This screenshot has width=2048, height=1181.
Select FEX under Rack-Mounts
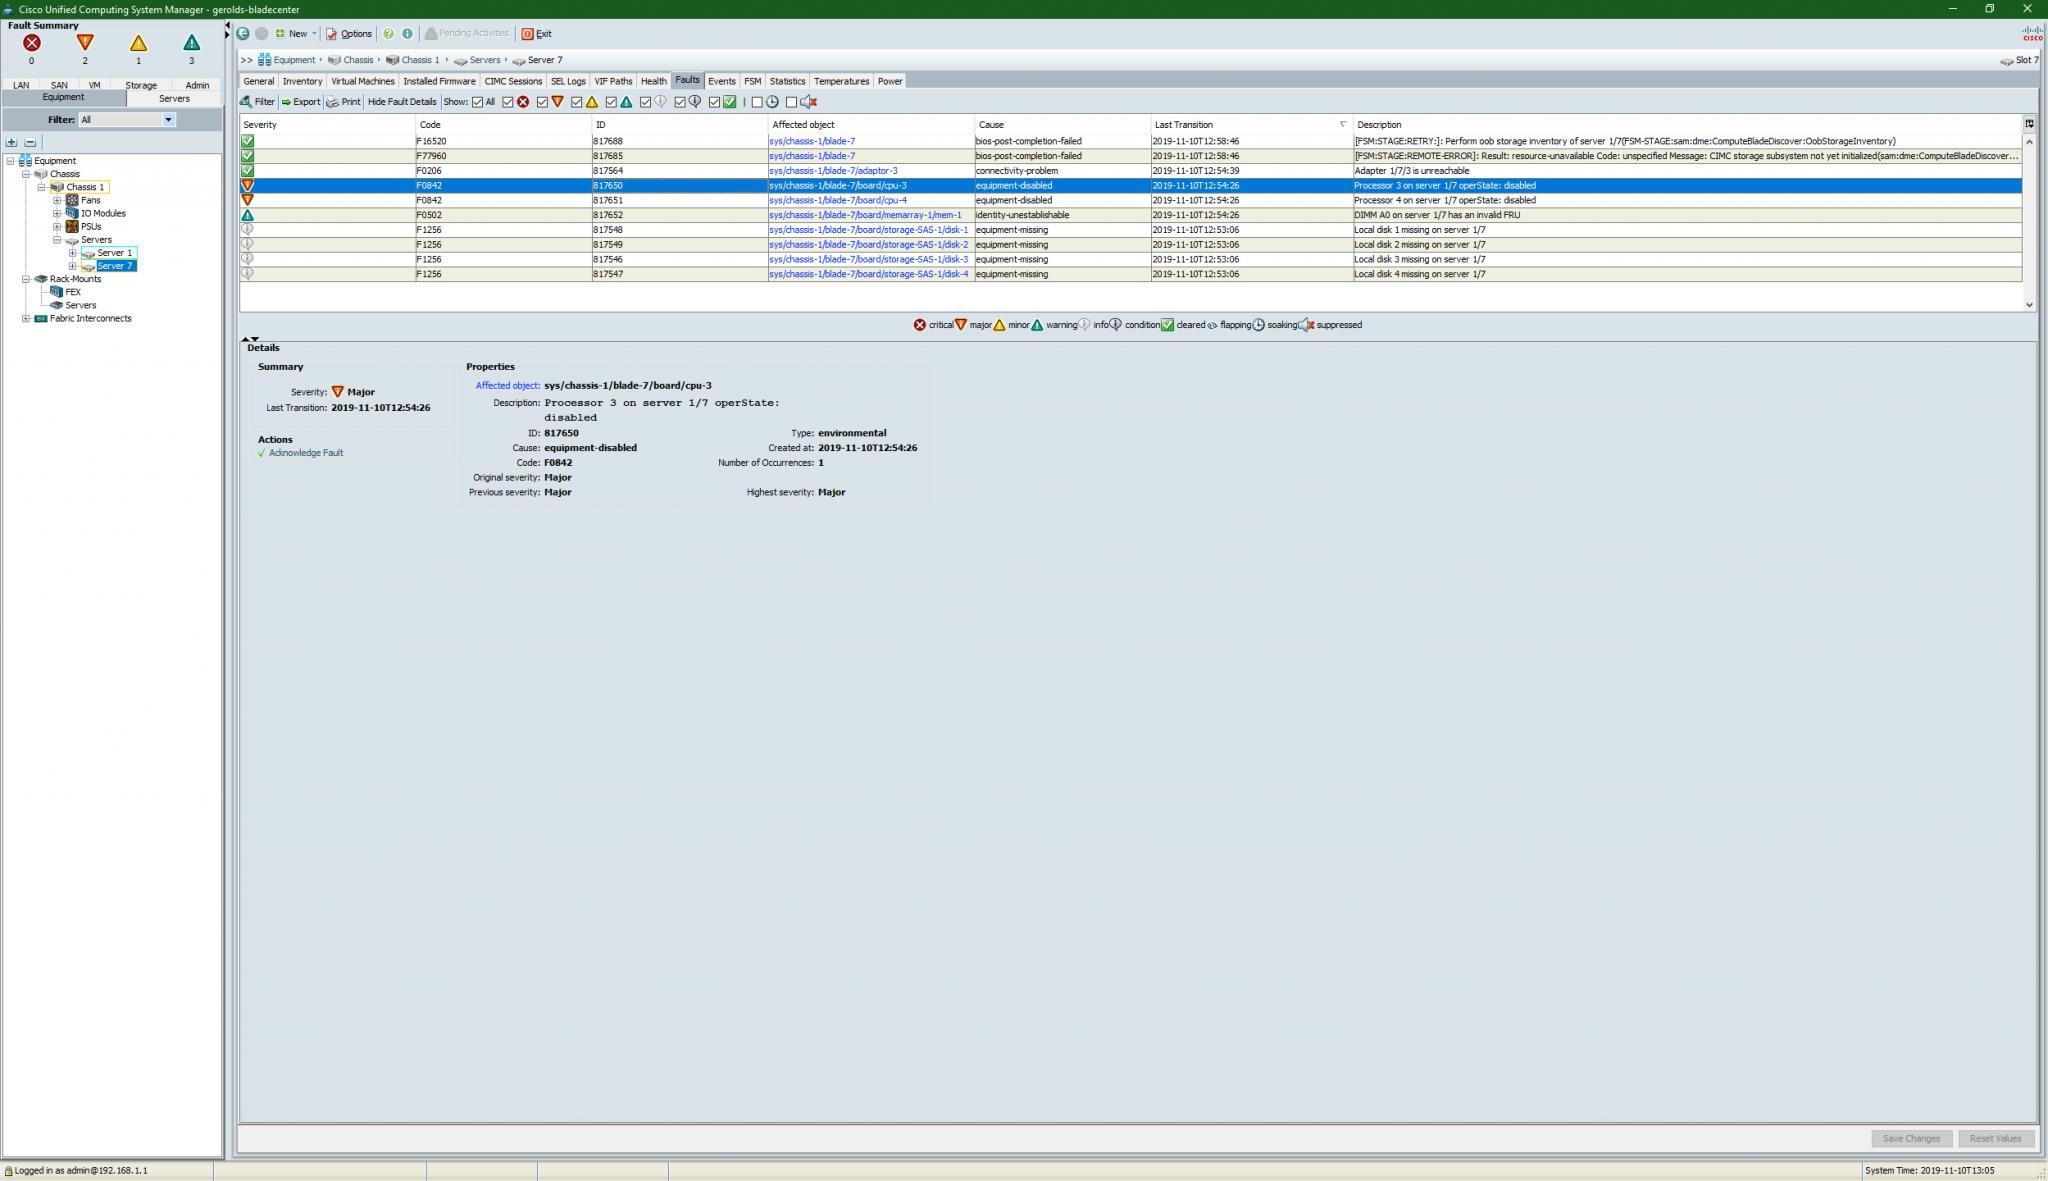[73, 292]
